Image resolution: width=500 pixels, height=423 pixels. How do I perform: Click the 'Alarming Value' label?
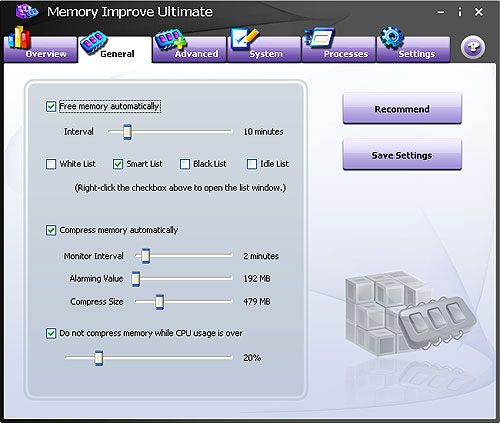(x=97, y=279)
